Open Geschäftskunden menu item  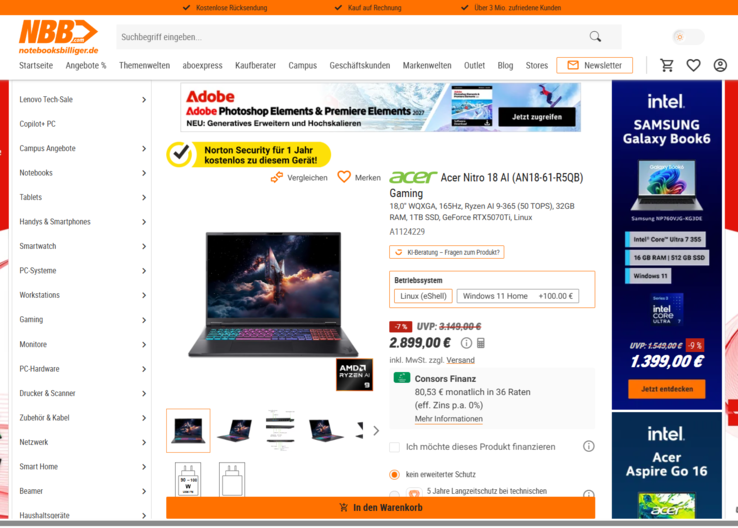point(360,65)
